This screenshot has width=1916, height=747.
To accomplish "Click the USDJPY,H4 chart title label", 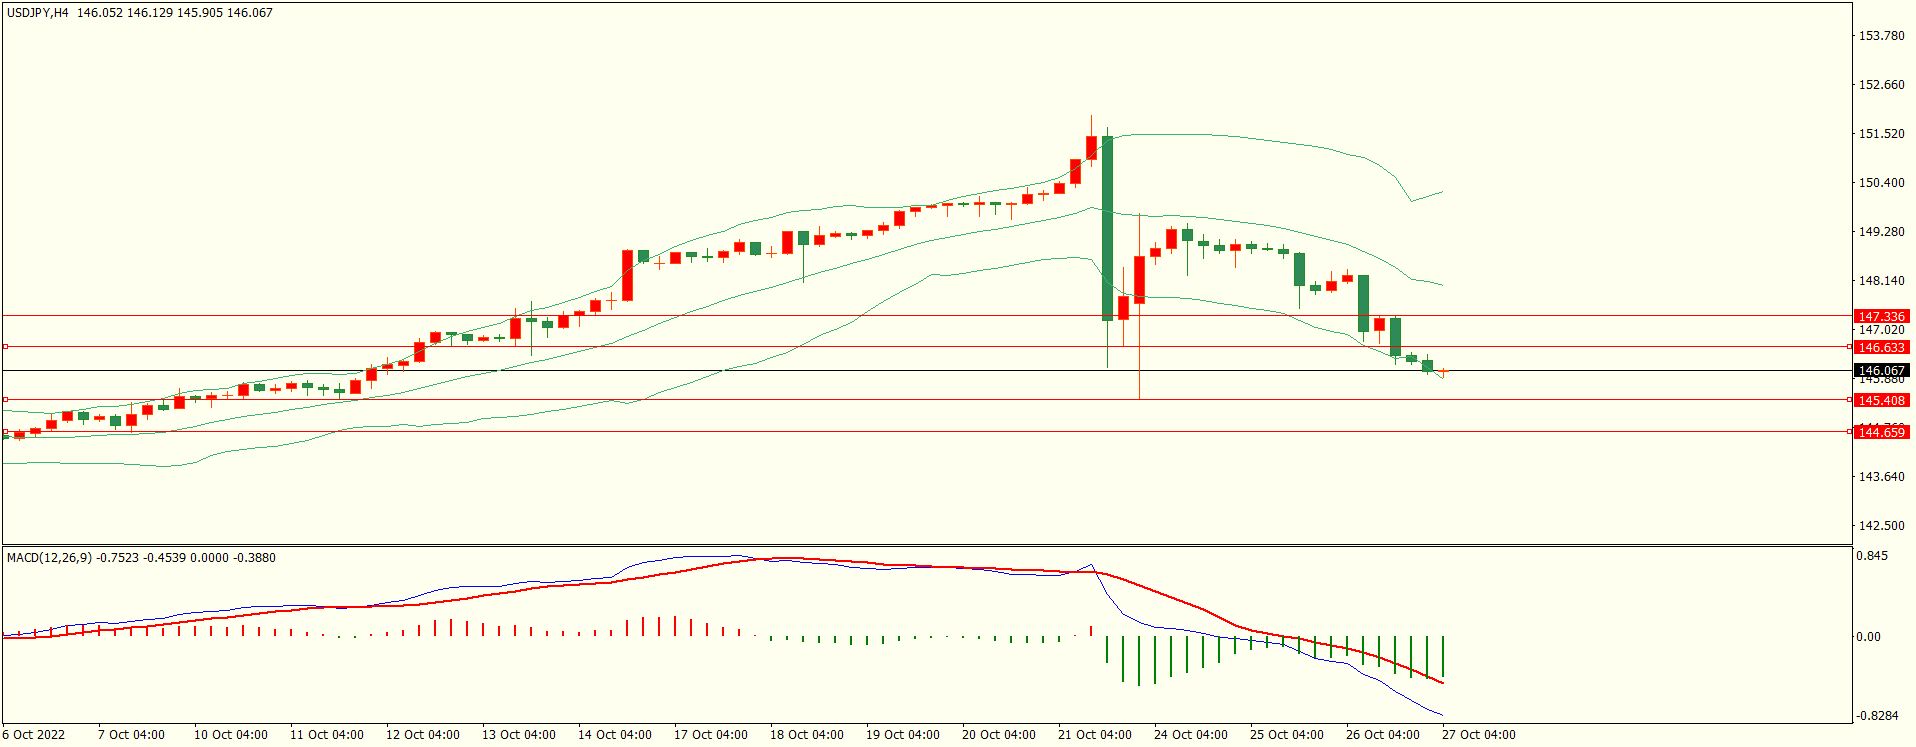I will coord(38,13).
